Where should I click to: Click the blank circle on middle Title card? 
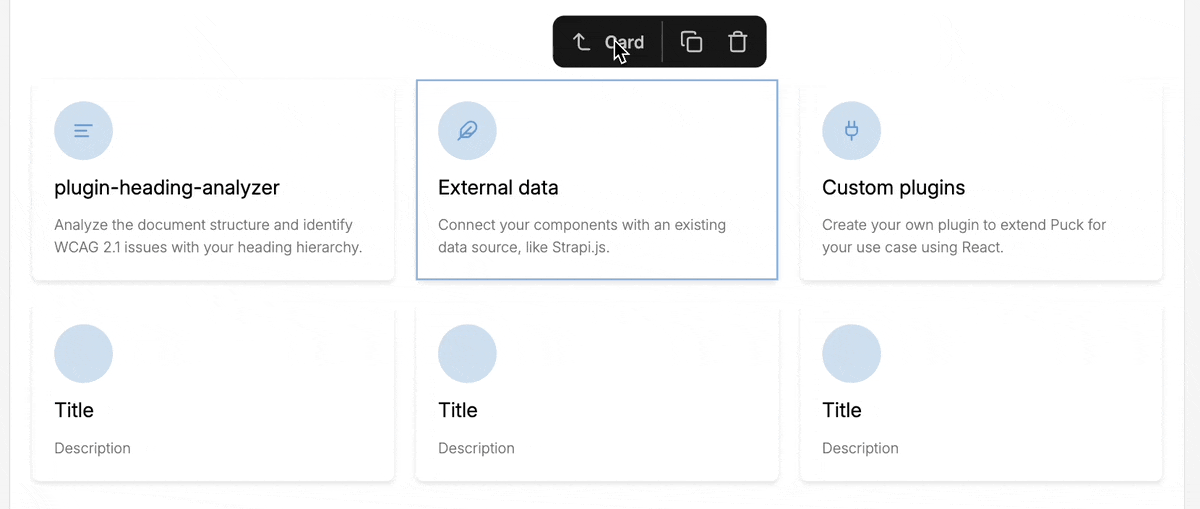click(467, 353)
